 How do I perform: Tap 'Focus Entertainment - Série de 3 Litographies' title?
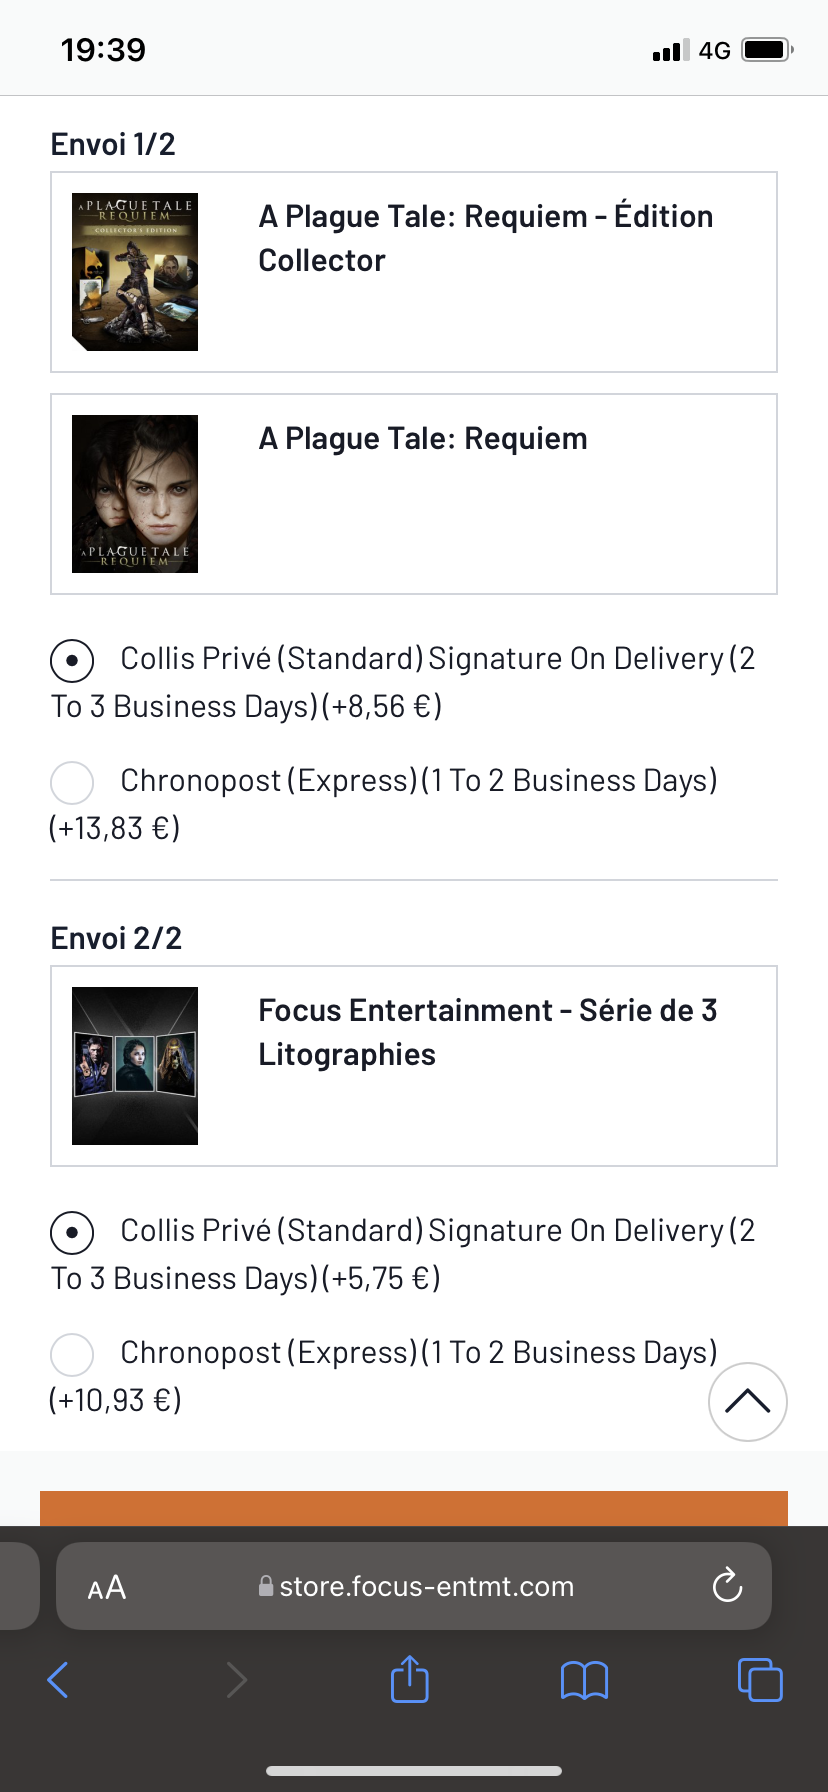click(x=487, y=1032)
